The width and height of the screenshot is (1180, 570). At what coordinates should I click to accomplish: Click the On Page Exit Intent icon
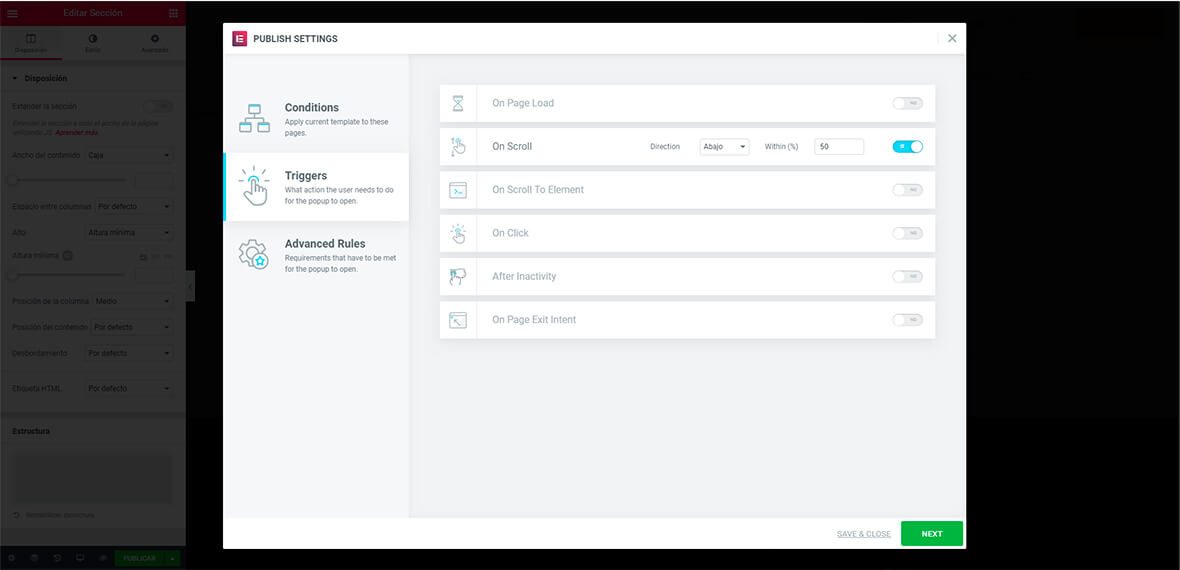click(458, 320)
